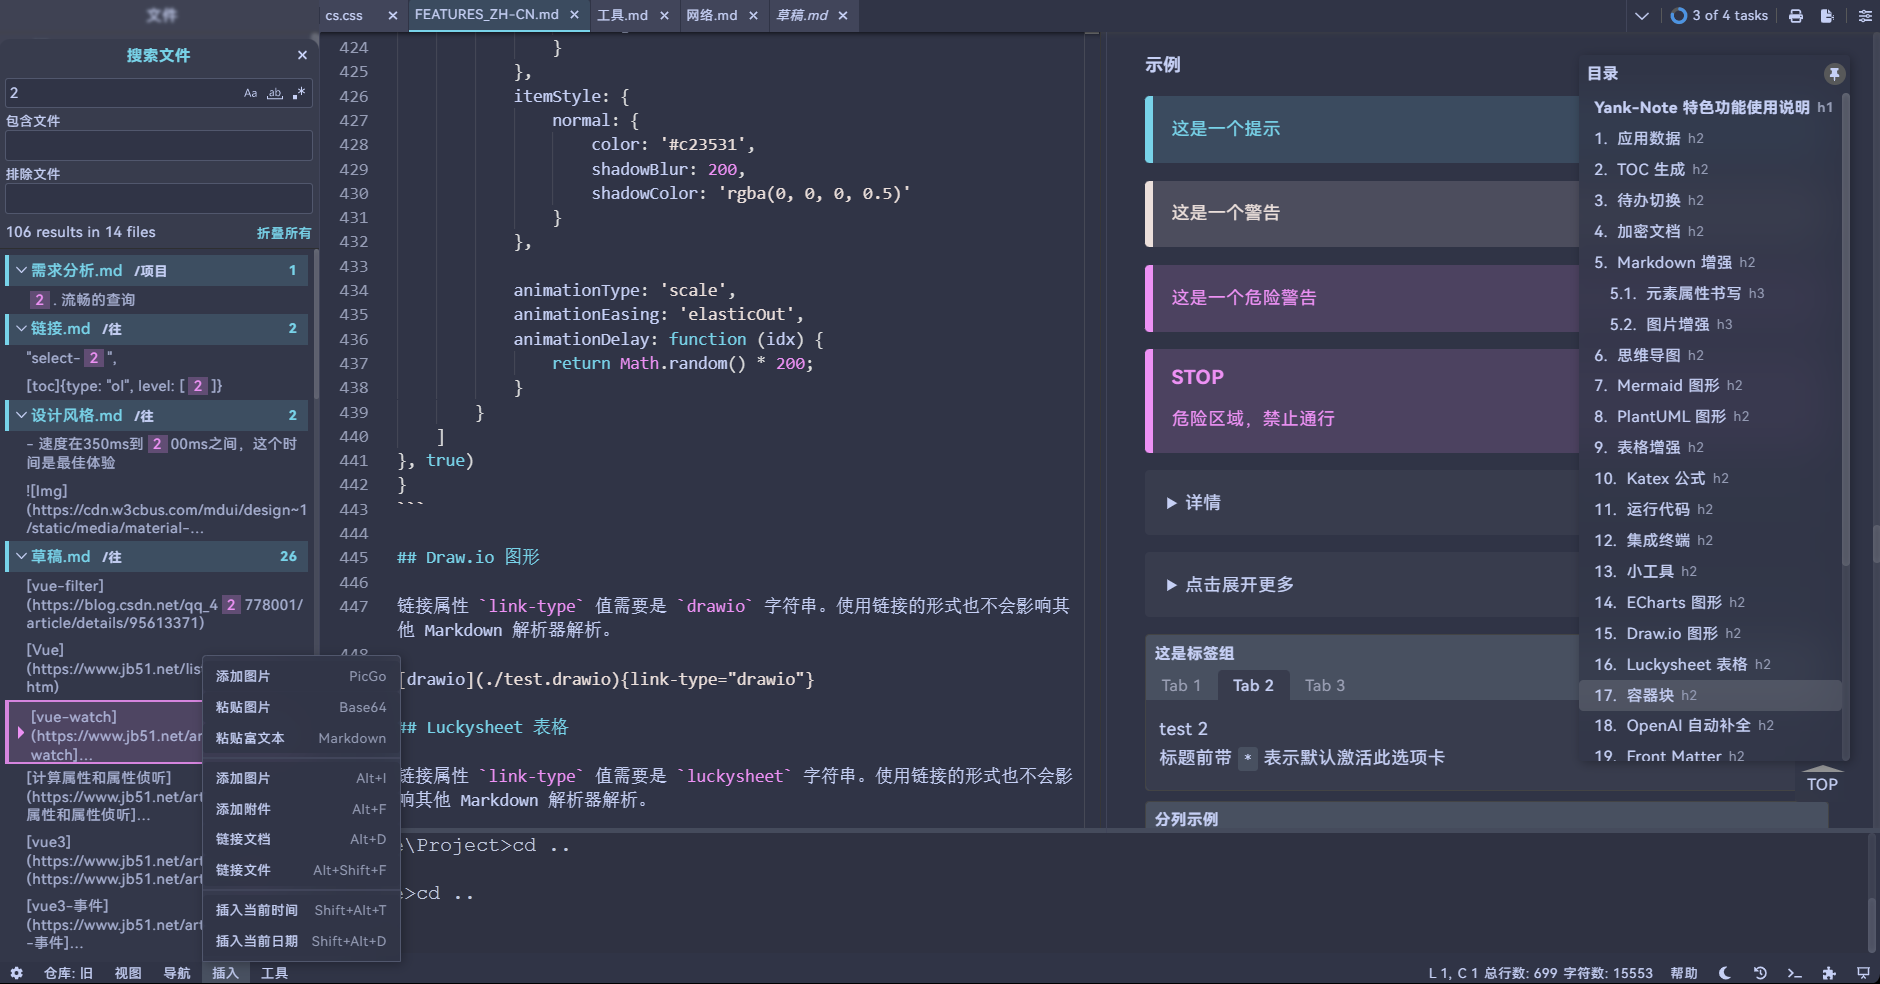The height and width of the screenshot is (984, 1880).
Task: Open 仓库: 旧 repository switcher
Action: [x=68, y=973]
